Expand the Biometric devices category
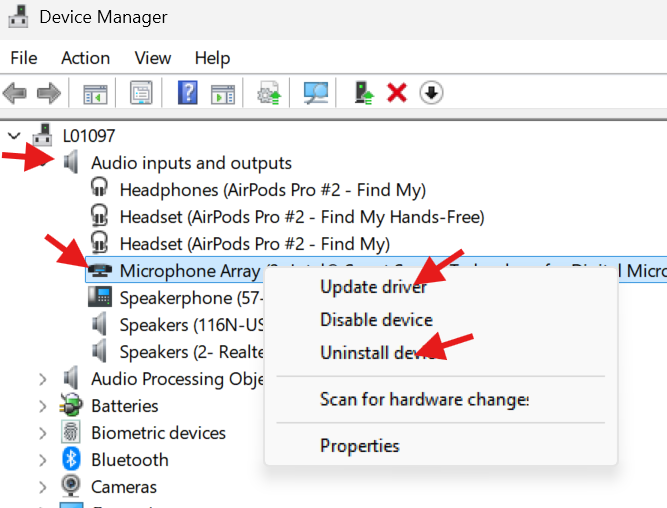This screenshot has height=508, width=667. coord(42,433)
